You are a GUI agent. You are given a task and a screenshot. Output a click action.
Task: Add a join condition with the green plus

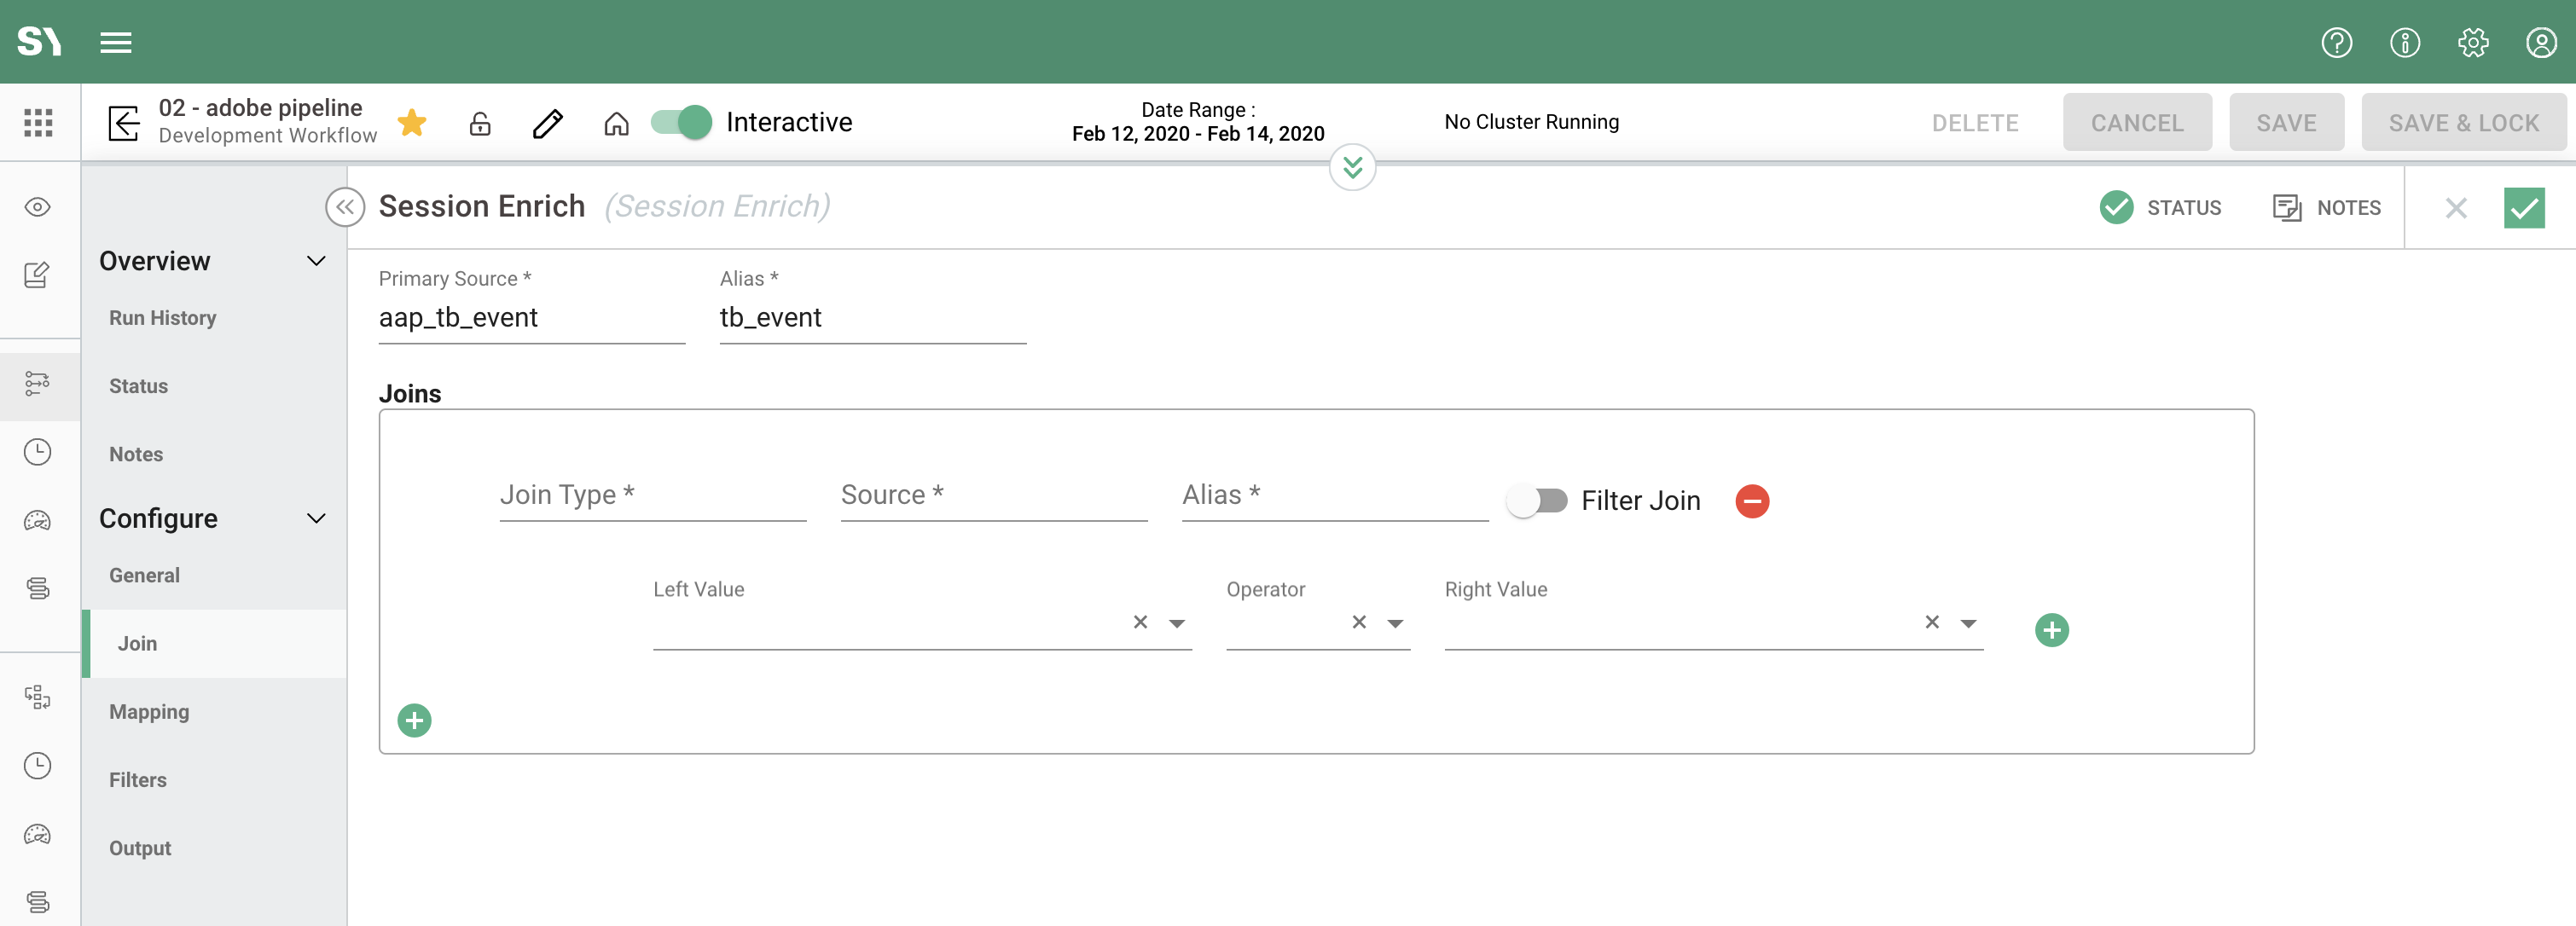pyautogui.click(x=2053, y=630)
